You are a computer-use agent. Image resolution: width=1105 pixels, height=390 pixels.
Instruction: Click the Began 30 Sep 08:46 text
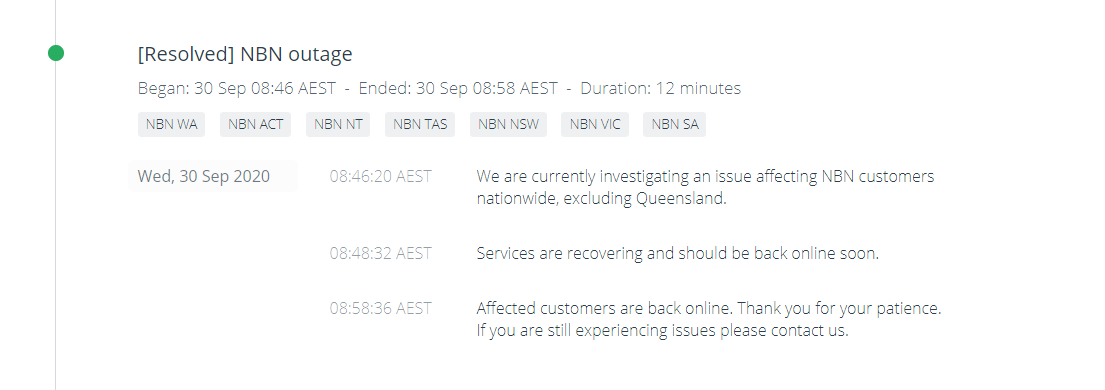click(x=237, y=89)
